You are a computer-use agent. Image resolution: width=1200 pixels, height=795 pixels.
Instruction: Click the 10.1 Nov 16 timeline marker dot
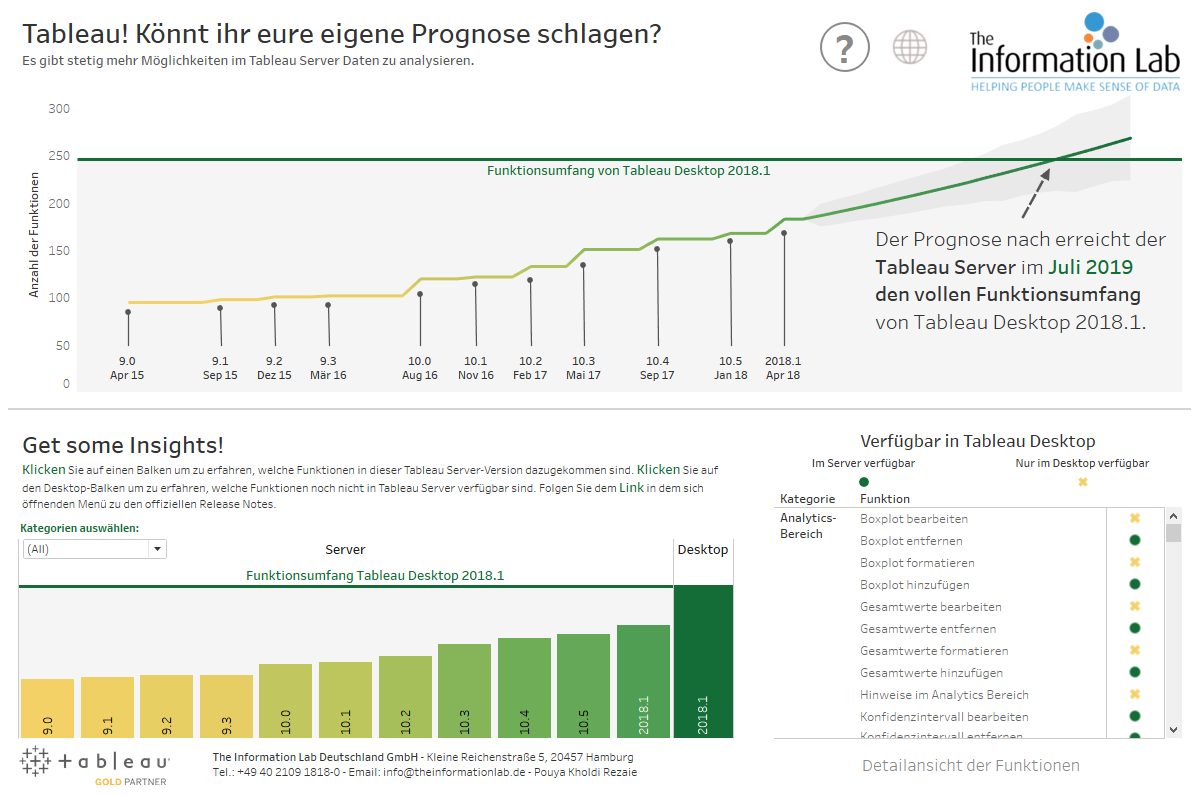tap(475, 284)
